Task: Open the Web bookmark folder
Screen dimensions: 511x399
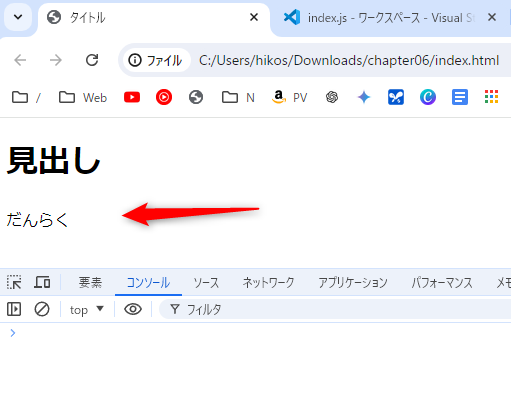Action: coord(83,97)
